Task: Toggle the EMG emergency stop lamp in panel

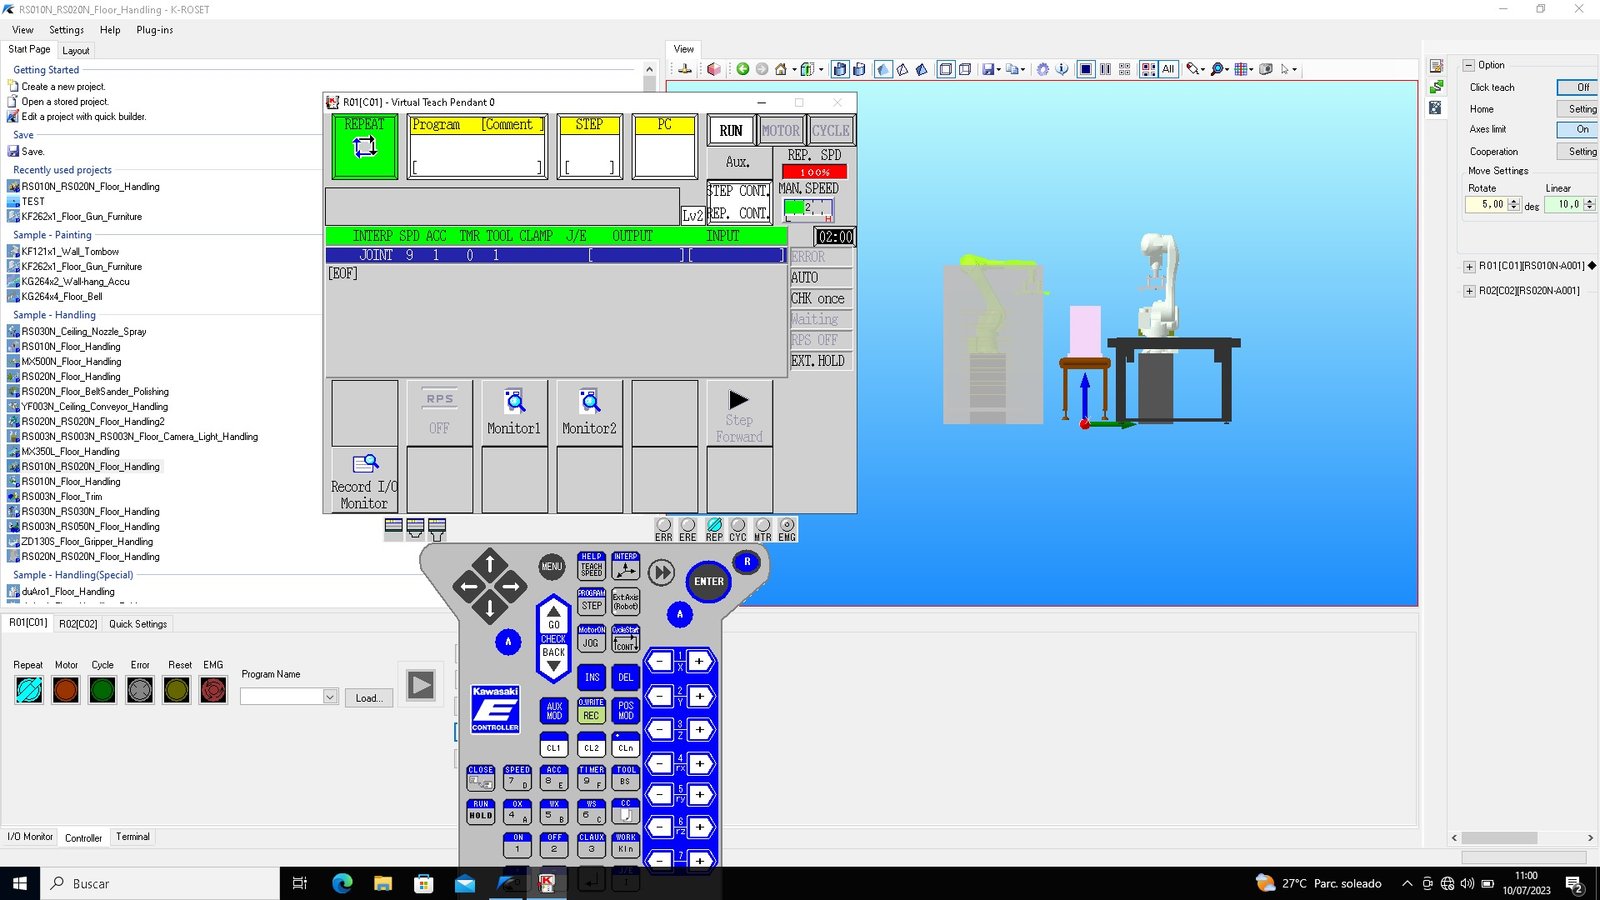Action: (x=213, y=690)
